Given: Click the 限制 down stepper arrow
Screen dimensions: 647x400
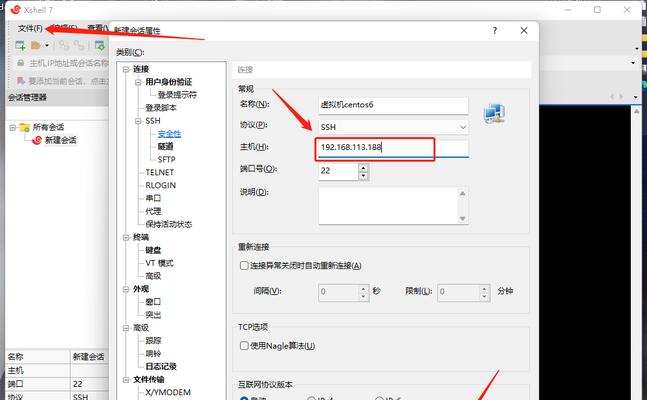Looking at the screenshot, I should click(484, 296).
